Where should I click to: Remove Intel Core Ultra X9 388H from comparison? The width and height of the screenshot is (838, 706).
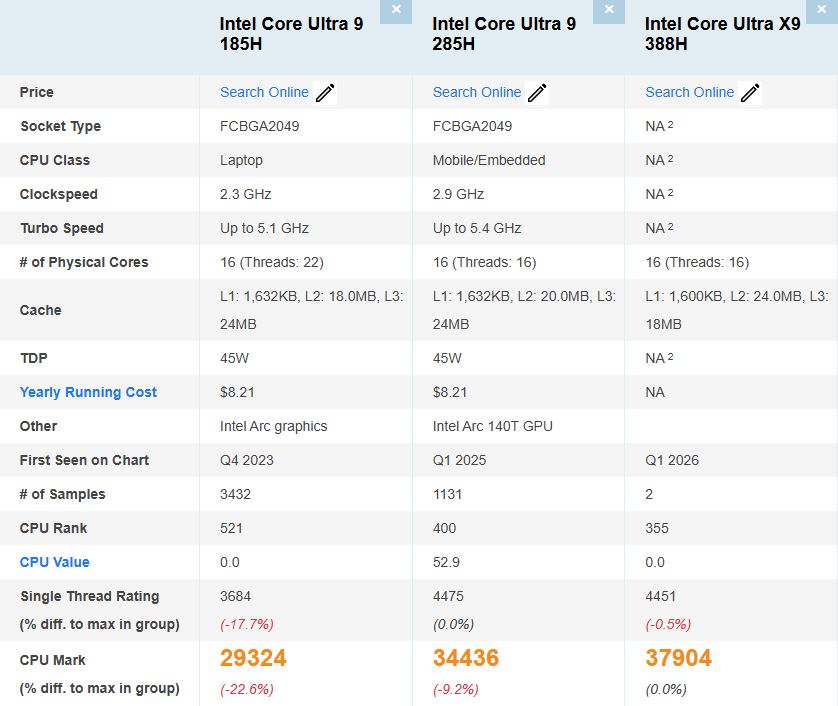point(822,10)
